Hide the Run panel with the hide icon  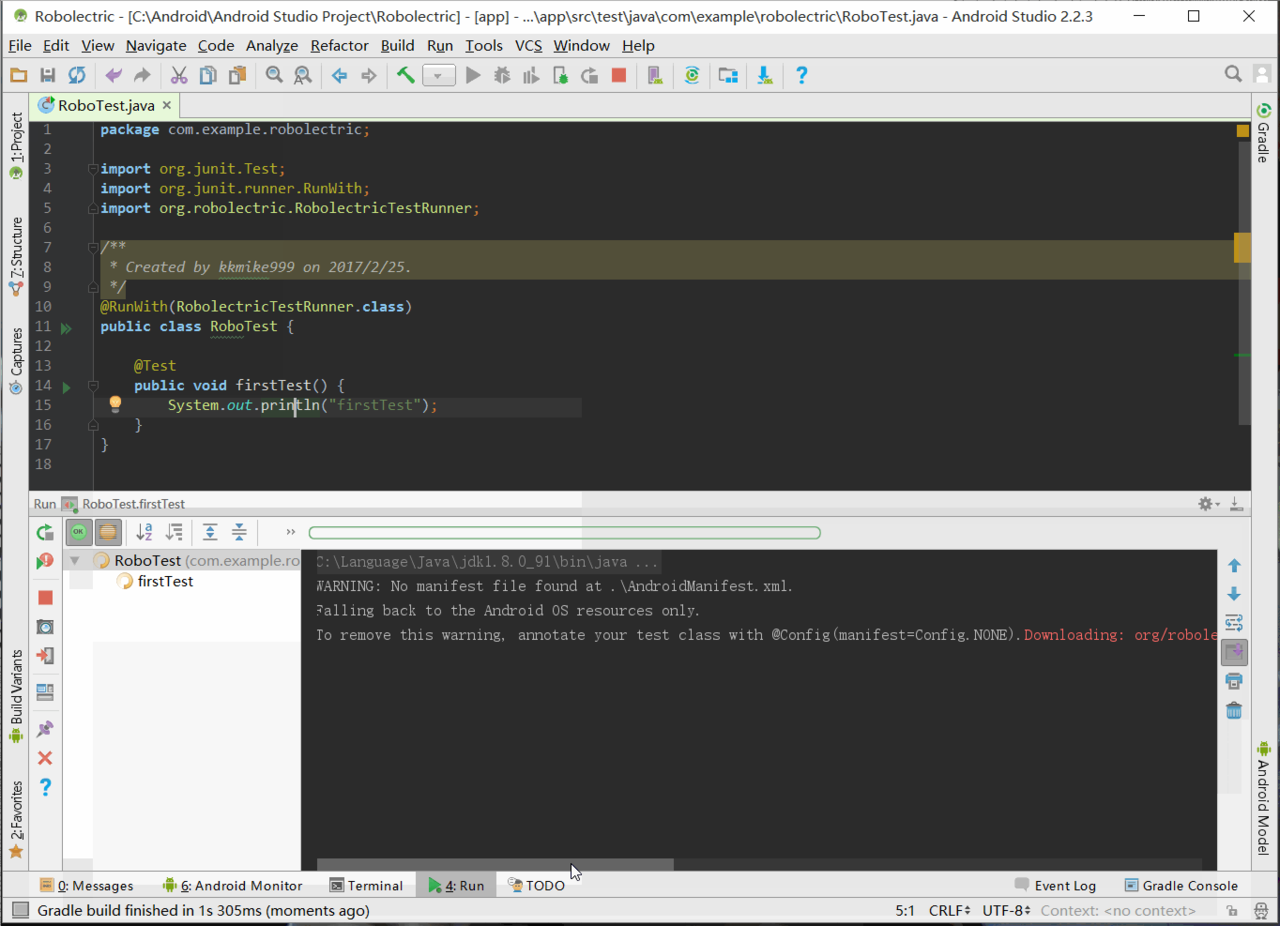(x=1236, y=504)
